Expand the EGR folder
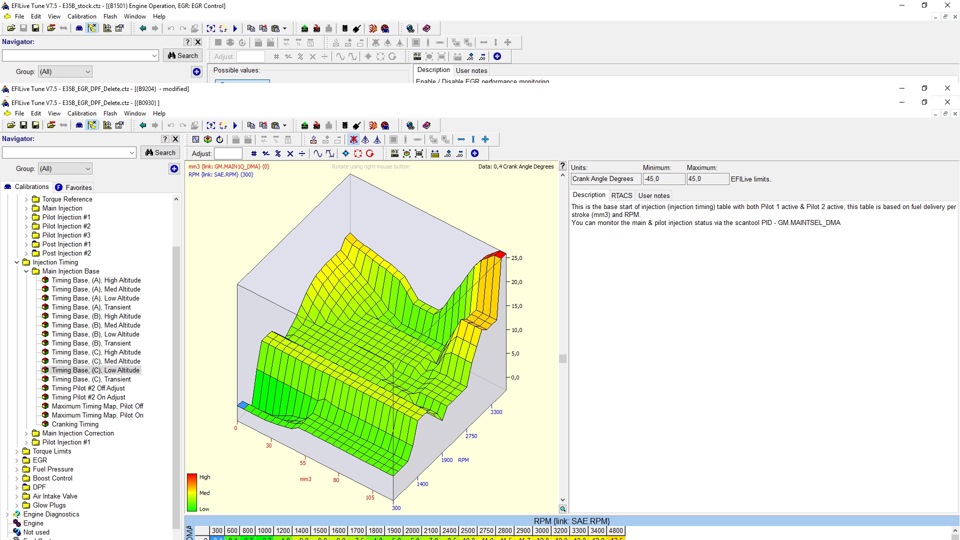 click(17, 460)
